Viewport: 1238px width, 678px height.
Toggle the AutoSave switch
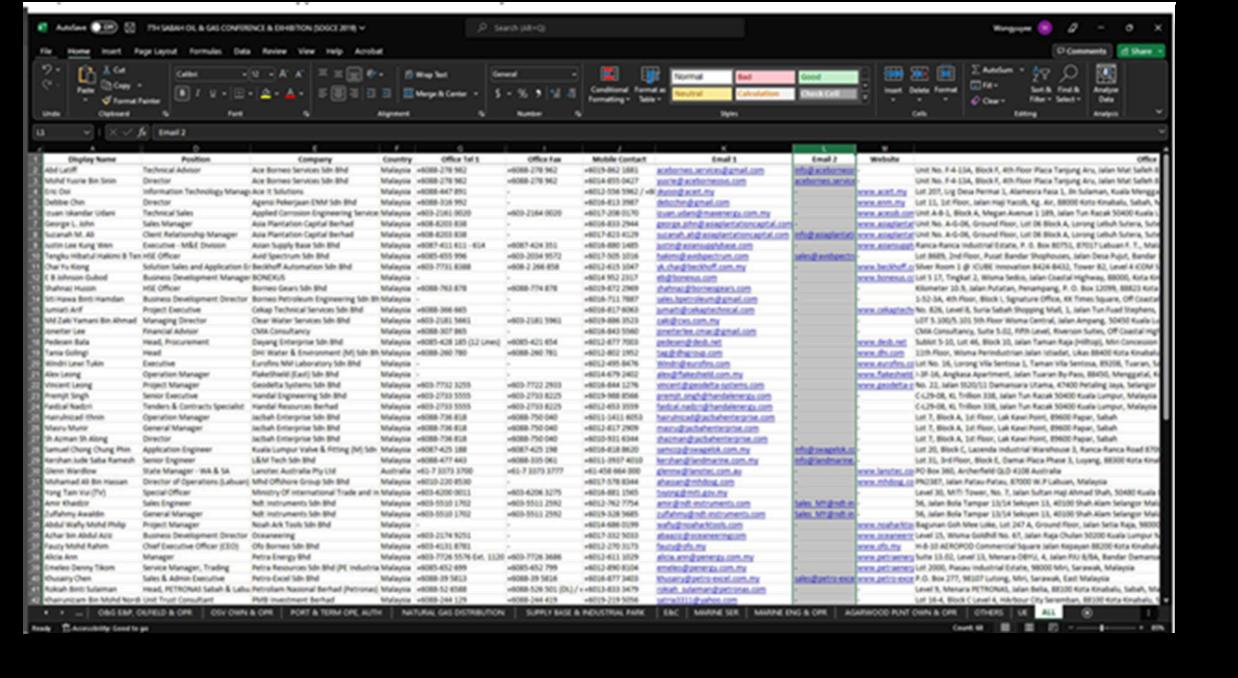(x=103, y=28)
